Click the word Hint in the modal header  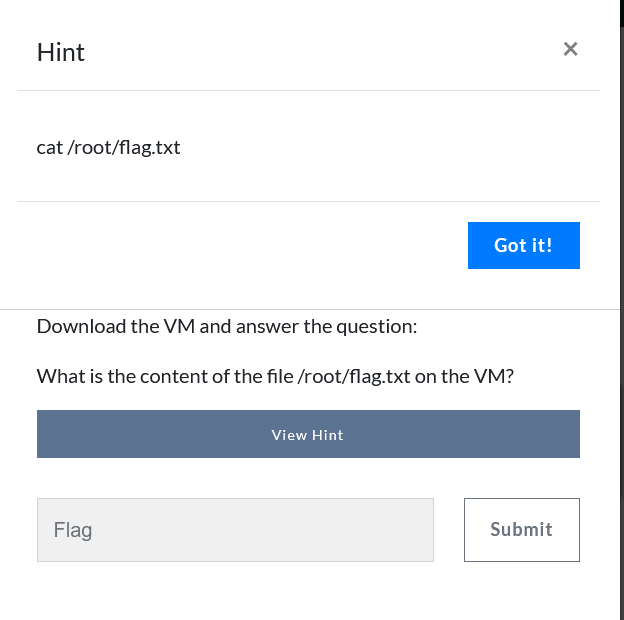[x=61, y=52]
